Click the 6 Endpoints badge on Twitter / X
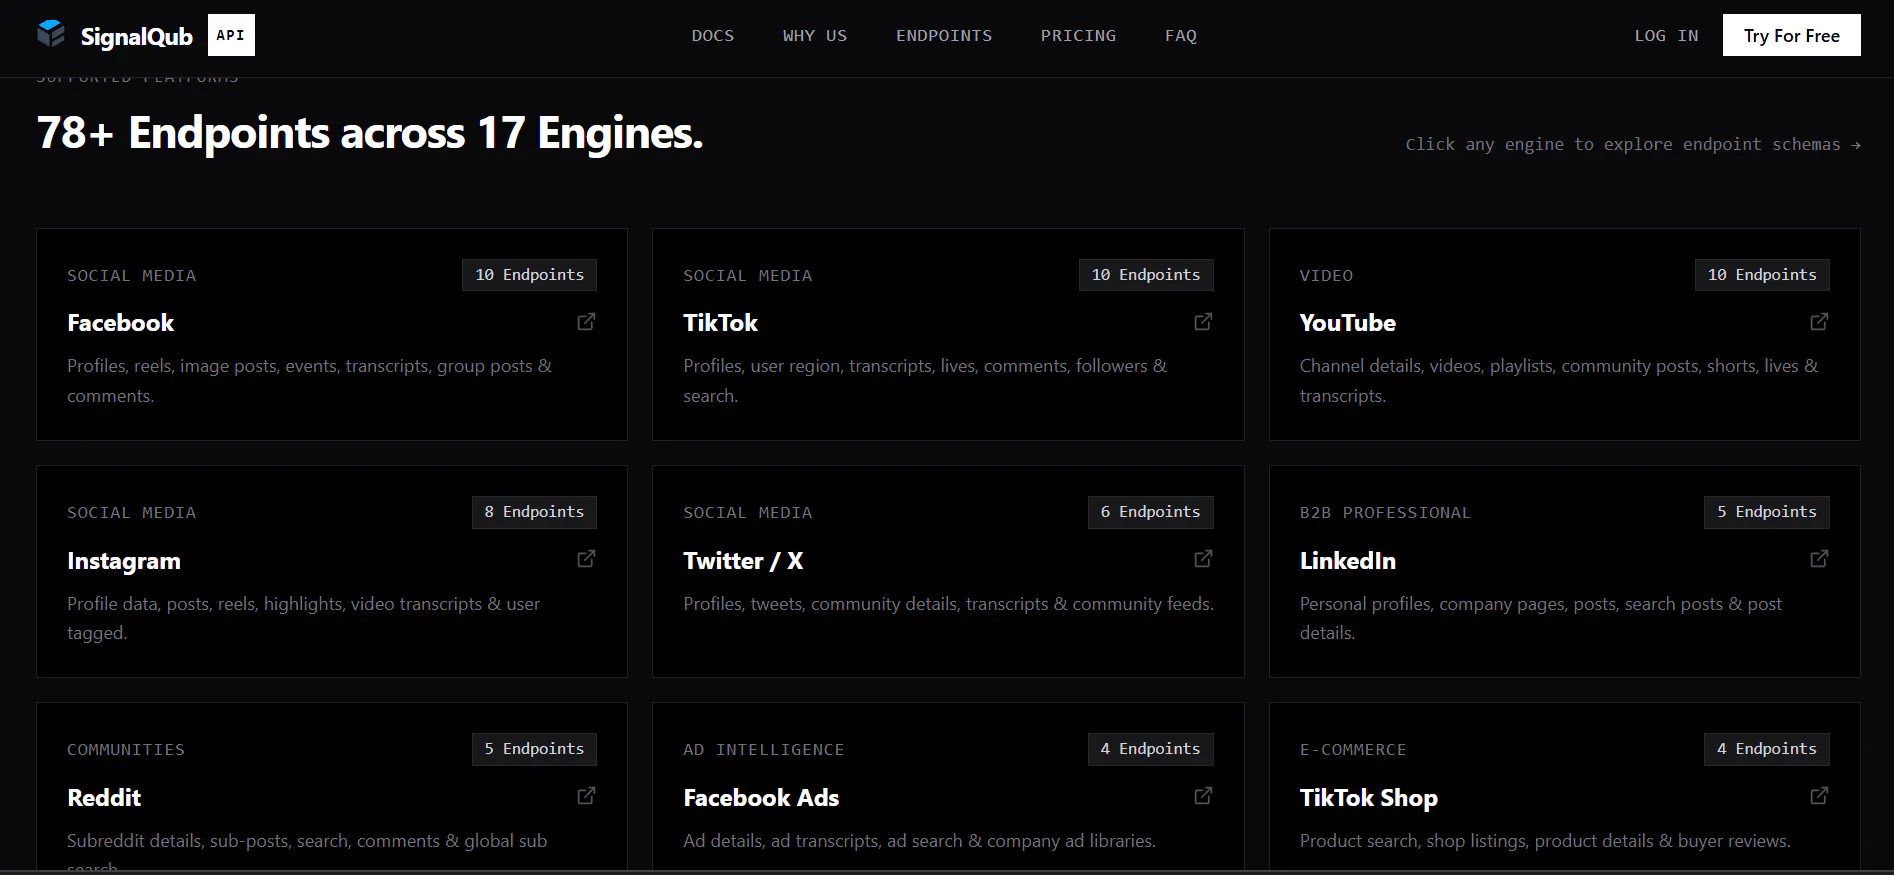The height and width of the screenshot is (875, 1894). pyautogui.click(x=1151, y=512)
